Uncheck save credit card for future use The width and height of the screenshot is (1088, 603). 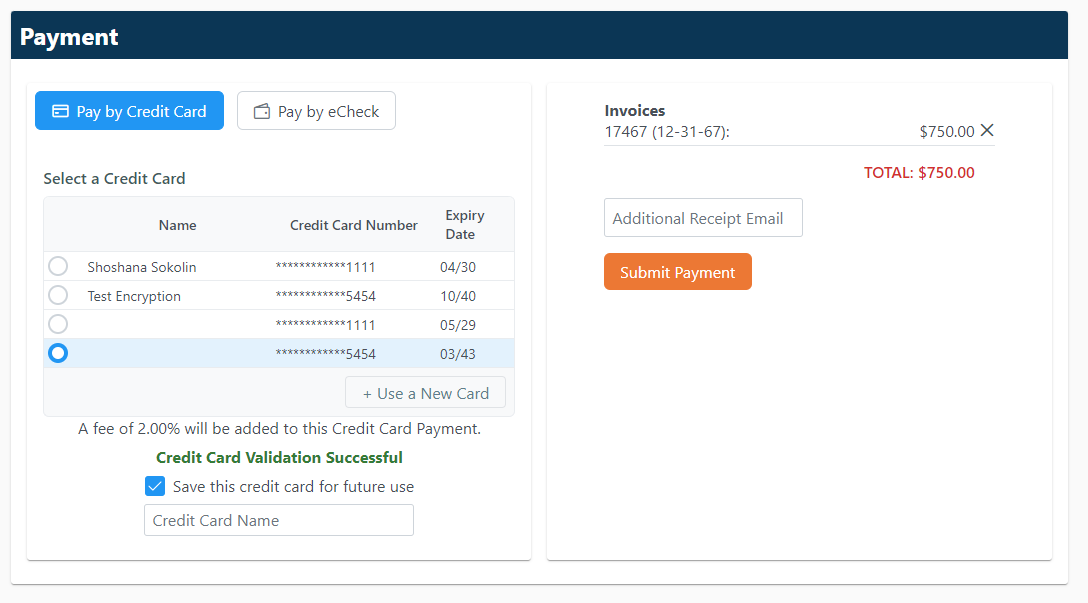point(155,485)
